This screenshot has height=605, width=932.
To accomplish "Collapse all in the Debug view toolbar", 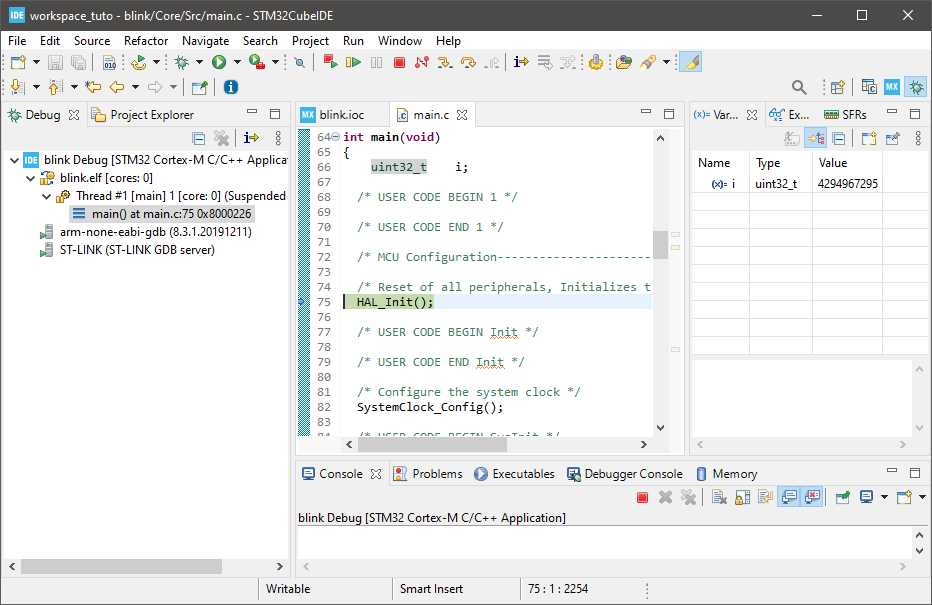I will click(x=199, y=138).
